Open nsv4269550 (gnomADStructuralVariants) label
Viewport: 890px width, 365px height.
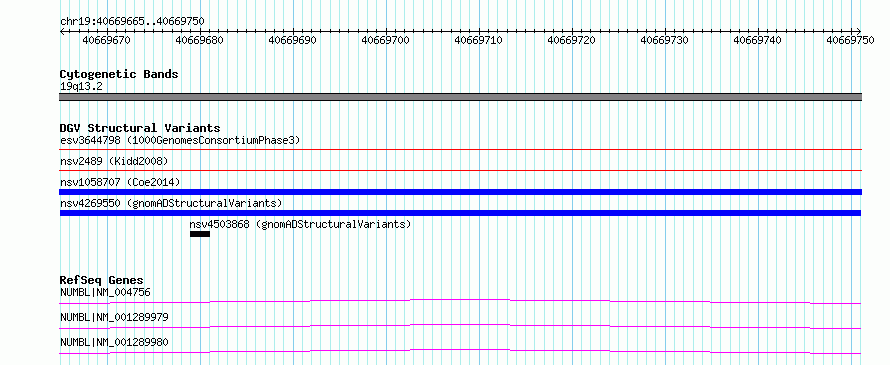point(171,203)
